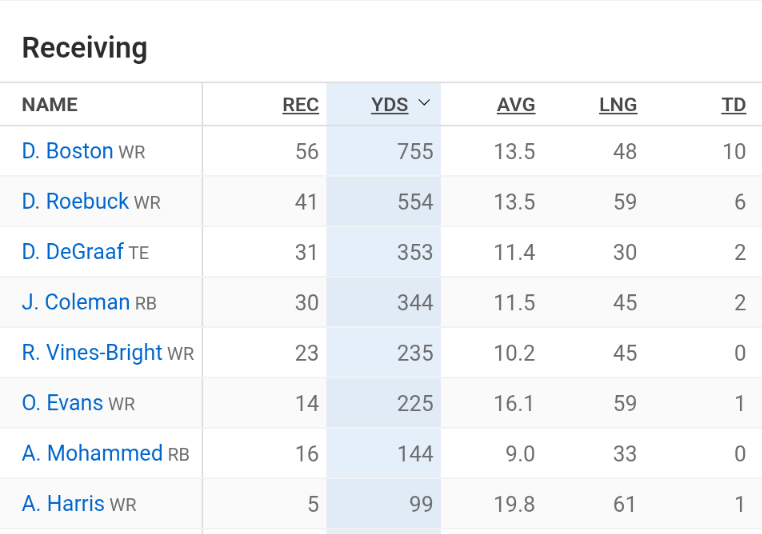Select J. Coleman player link

tap(76, 302)
